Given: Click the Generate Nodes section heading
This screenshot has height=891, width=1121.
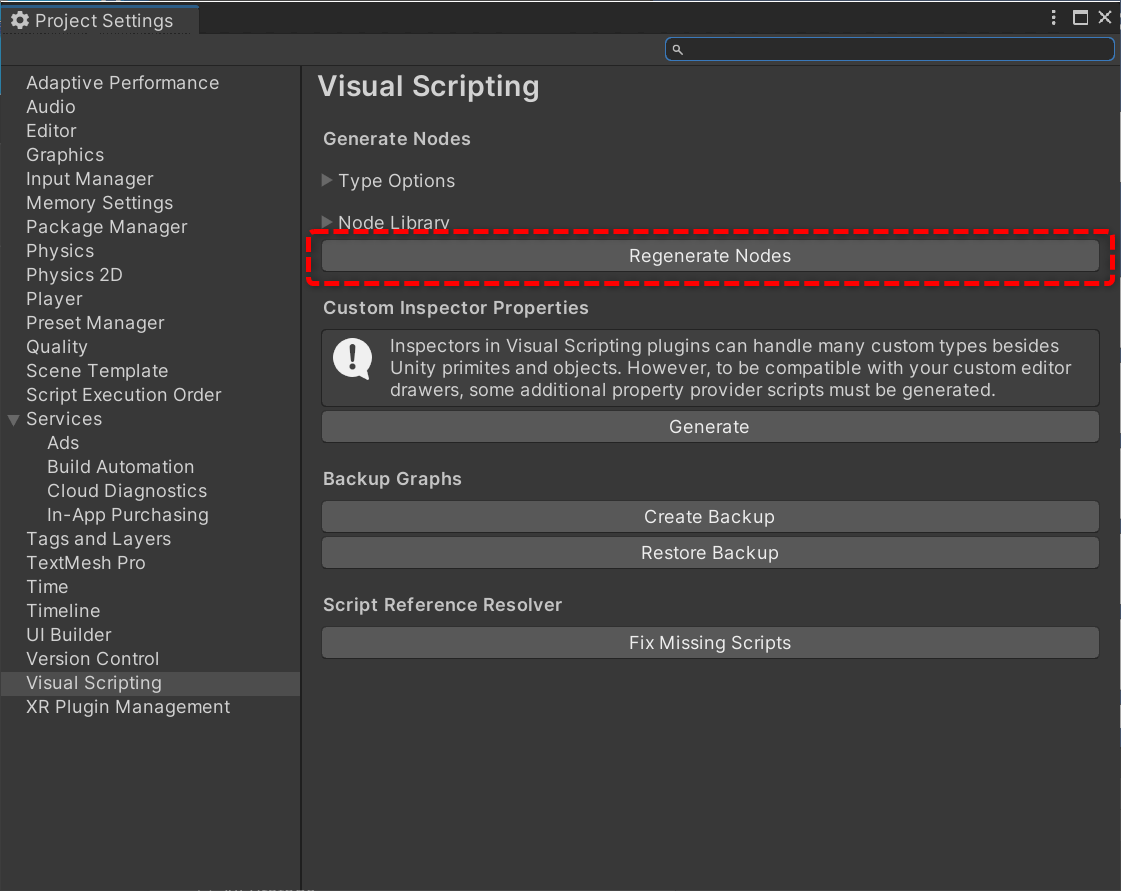Looking at the screenshot, I should pyautogui.click(x=397, y=139).
